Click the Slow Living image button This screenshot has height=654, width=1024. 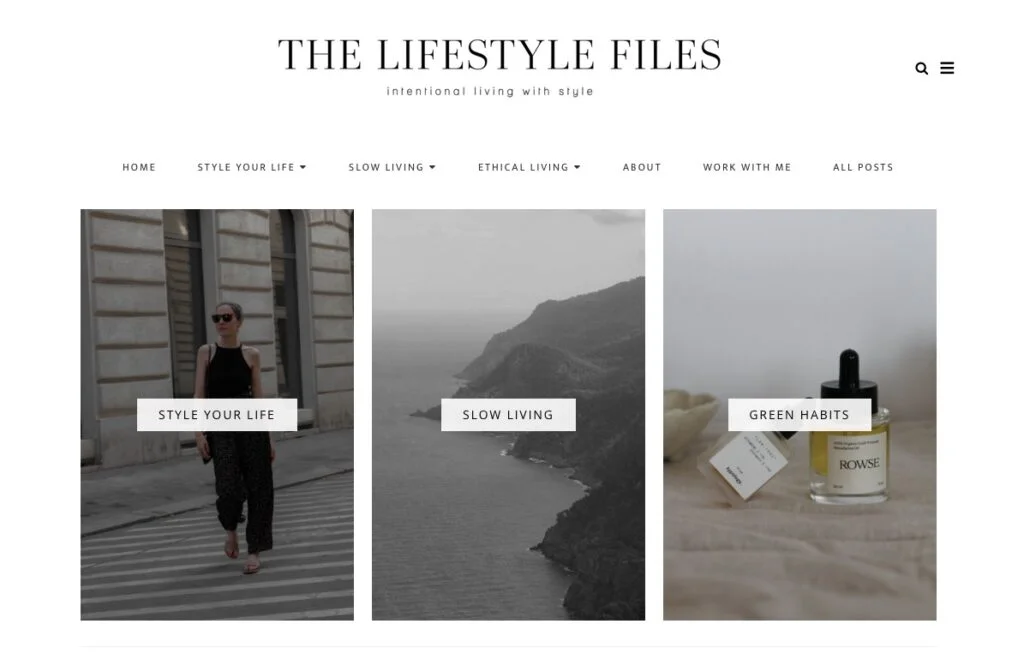click(x=508, y=415)
